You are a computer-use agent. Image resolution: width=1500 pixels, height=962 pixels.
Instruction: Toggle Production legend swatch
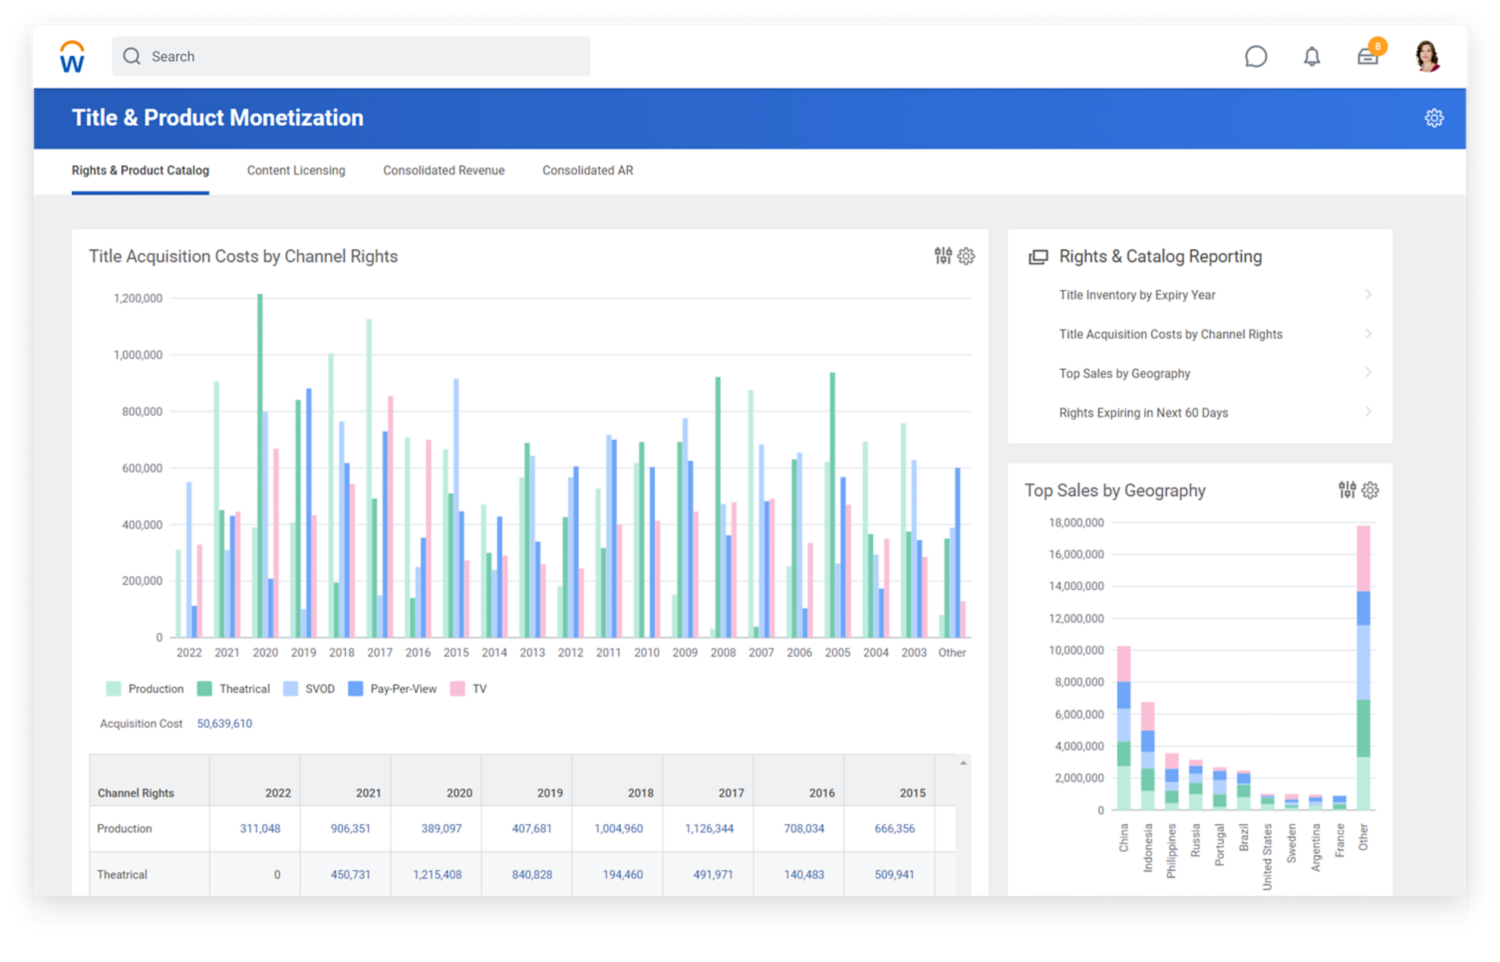point(114,689)
